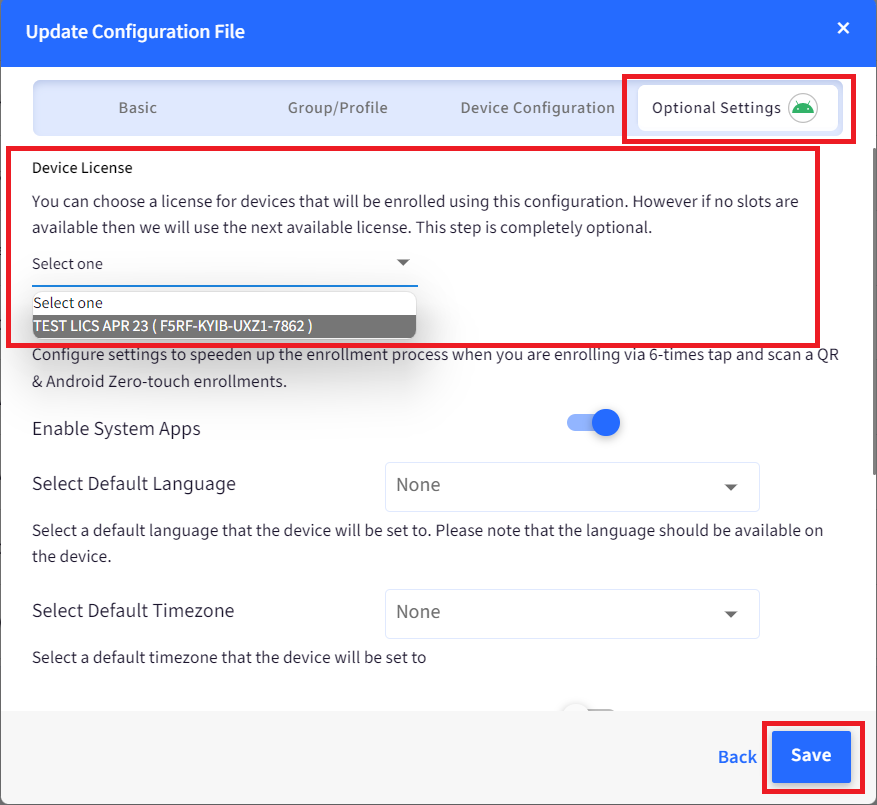Pick TEST LICS APR 23 license option
877x805 pixels.
tap(224, 326)
